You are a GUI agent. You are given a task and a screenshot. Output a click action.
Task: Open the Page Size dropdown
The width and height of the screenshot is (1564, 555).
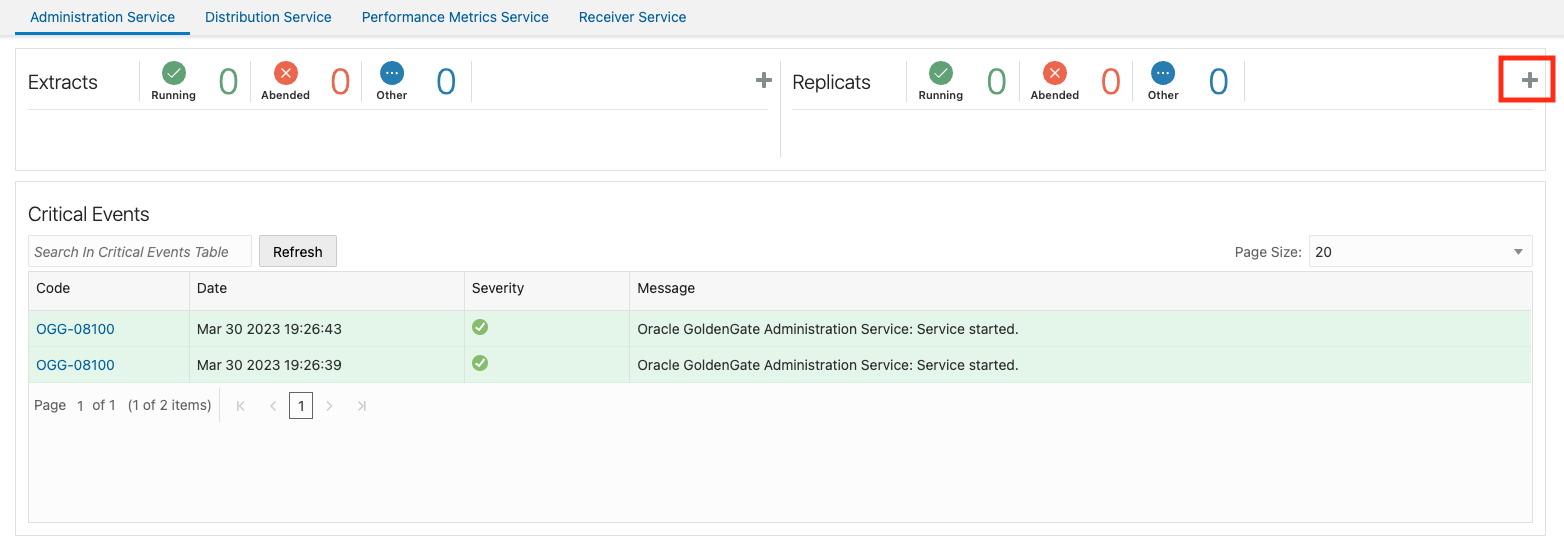(1420, 252)
